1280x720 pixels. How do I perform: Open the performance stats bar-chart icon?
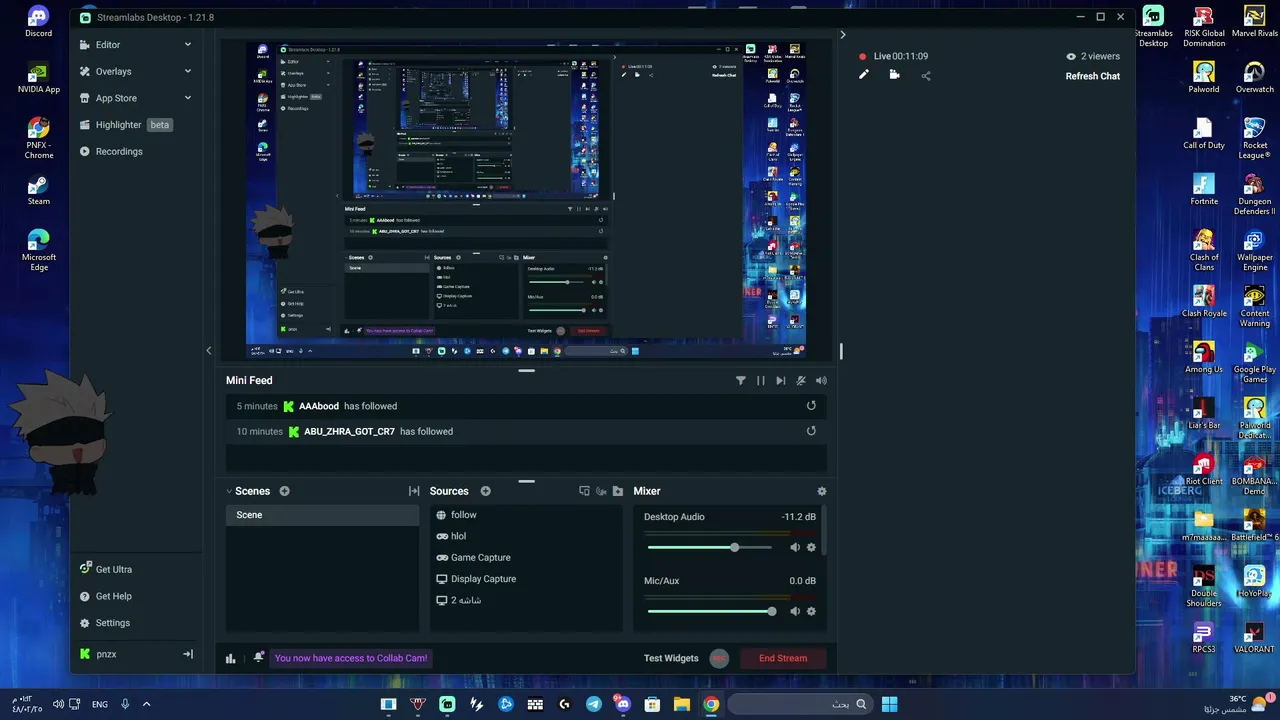coord(231,658)
